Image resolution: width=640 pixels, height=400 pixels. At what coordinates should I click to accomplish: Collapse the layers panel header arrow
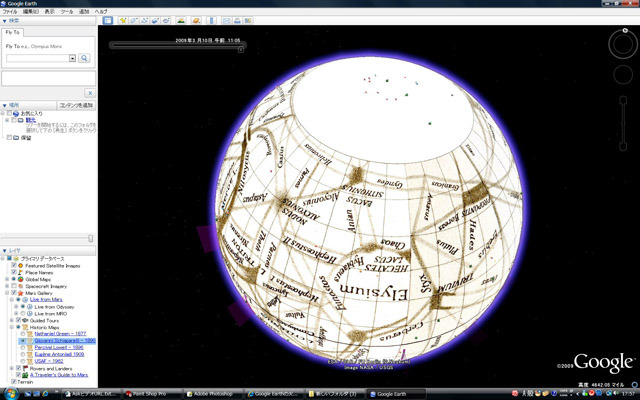pyautogui.click(x=4, y=251)
